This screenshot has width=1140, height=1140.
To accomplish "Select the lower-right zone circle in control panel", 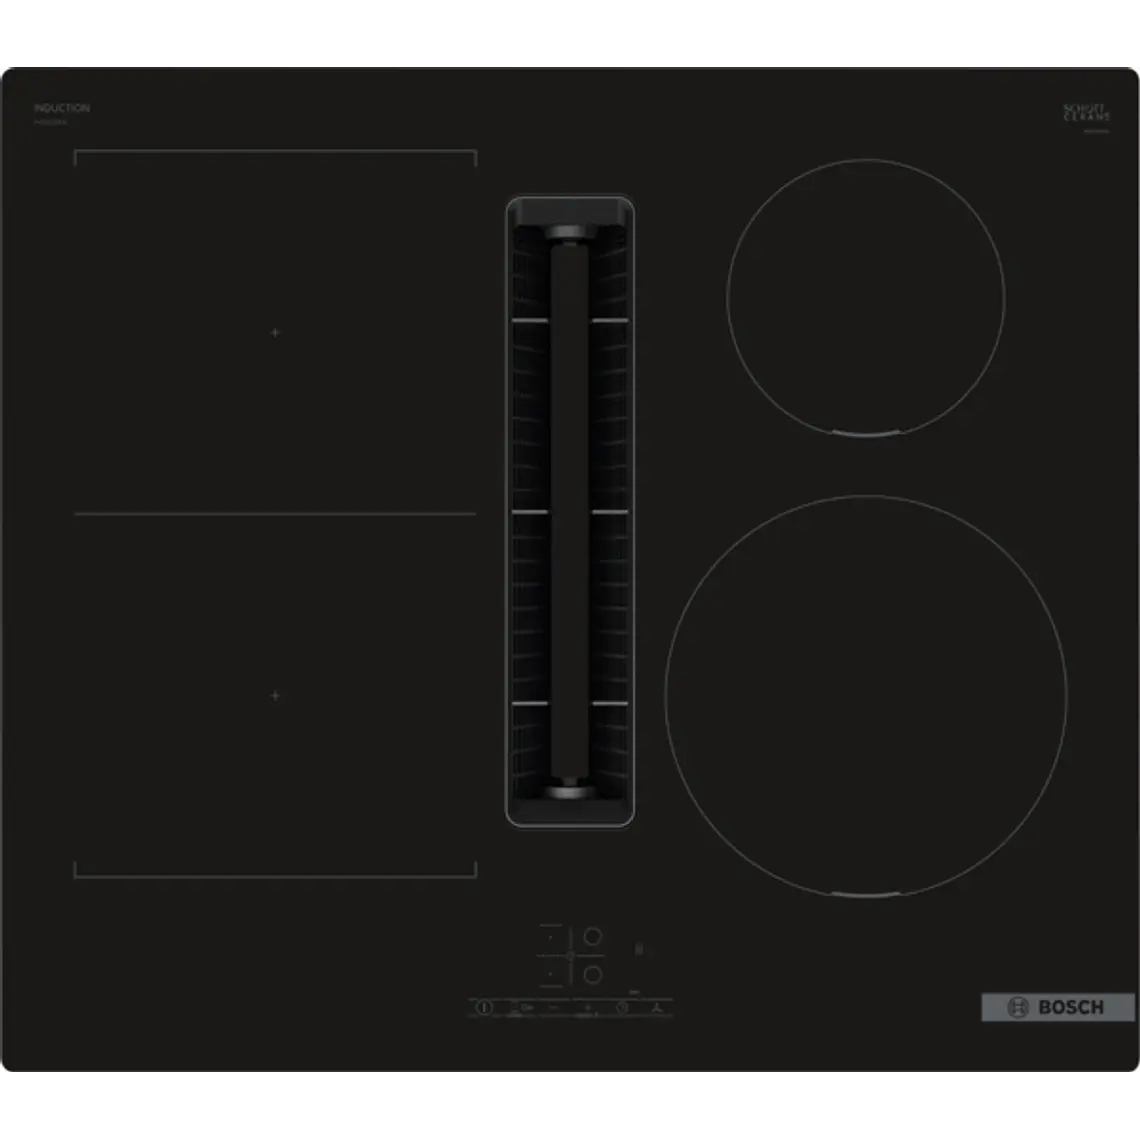I will click(x=593, y=974).
